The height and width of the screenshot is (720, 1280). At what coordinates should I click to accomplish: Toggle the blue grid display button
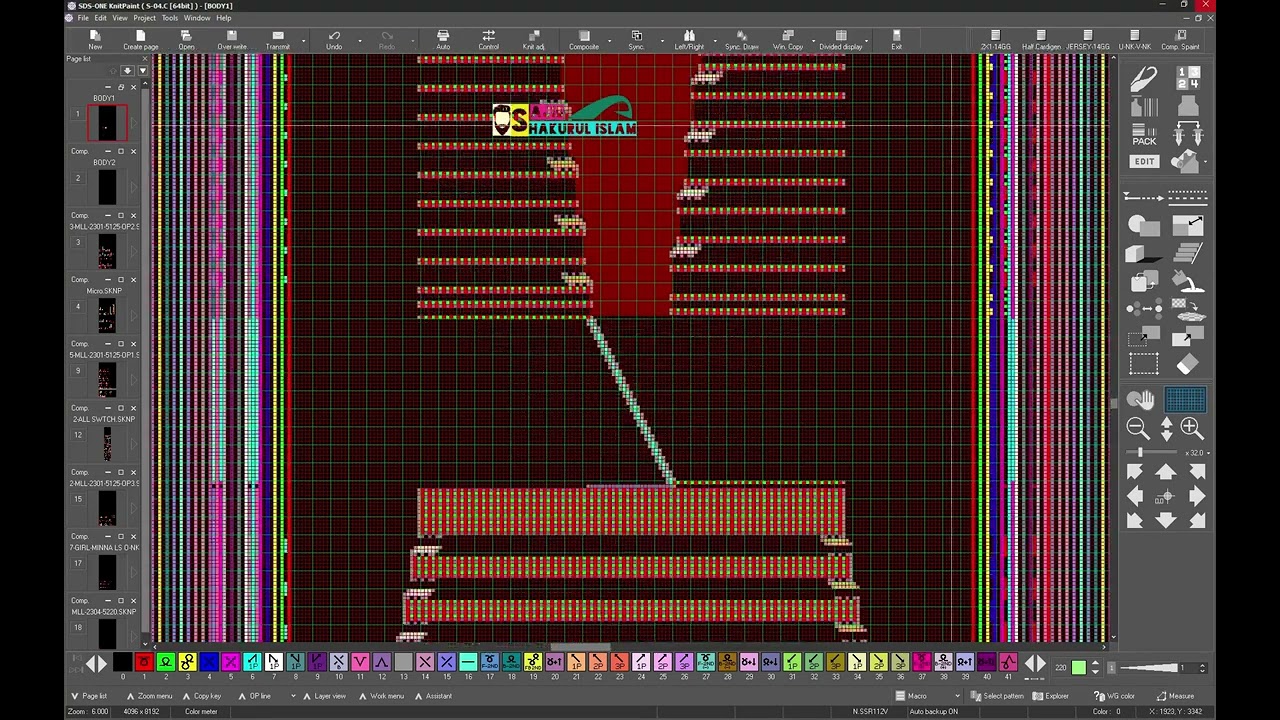pos(1186,400)
